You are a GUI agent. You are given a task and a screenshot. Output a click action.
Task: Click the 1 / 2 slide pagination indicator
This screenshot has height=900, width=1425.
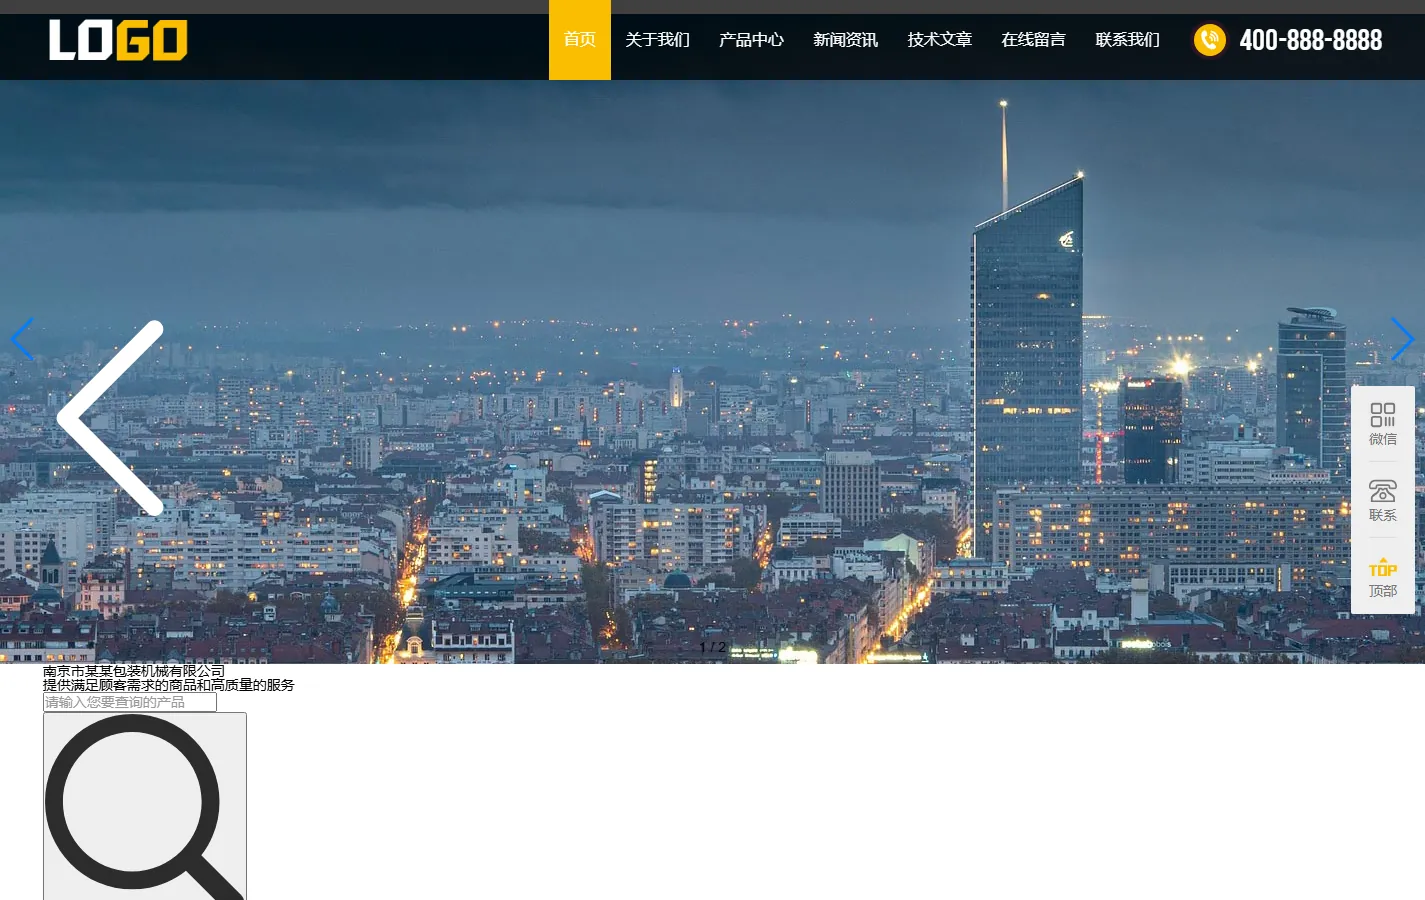(x=713, y=647)
